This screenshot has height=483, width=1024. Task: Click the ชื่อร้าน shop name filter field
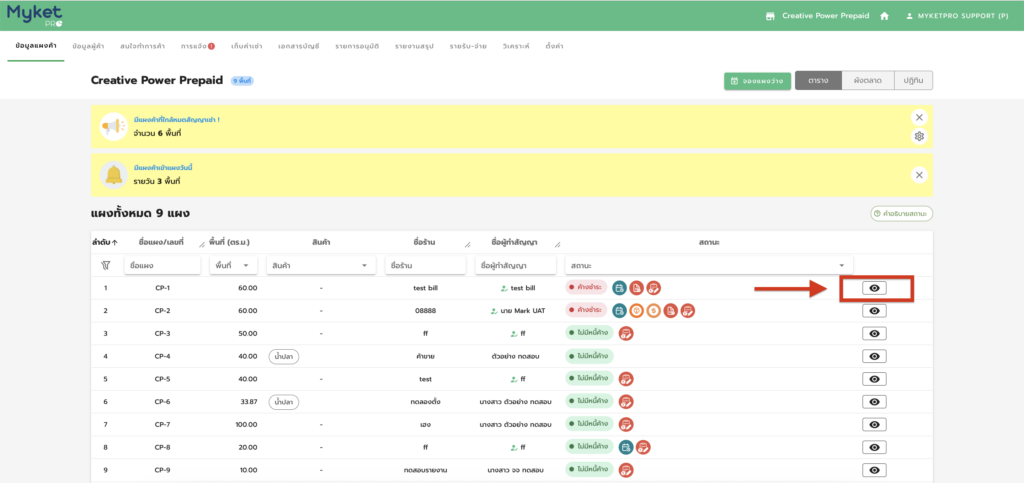tap(424, 266)
